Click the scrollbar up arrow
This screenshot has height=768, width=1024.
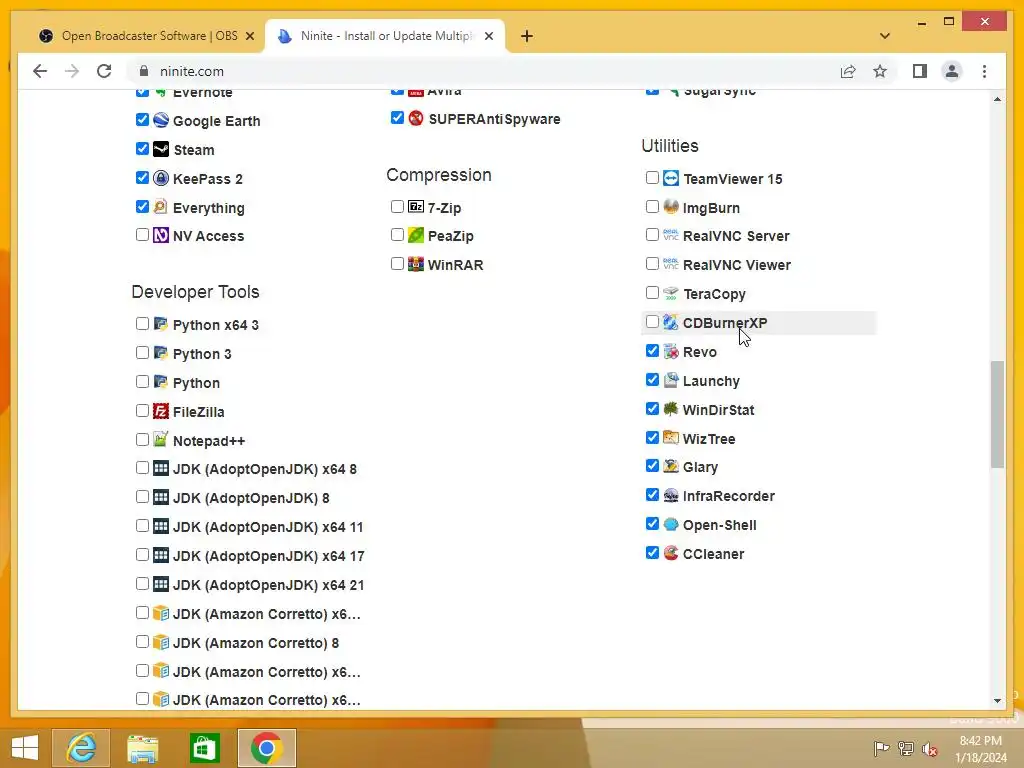[997, 99]
